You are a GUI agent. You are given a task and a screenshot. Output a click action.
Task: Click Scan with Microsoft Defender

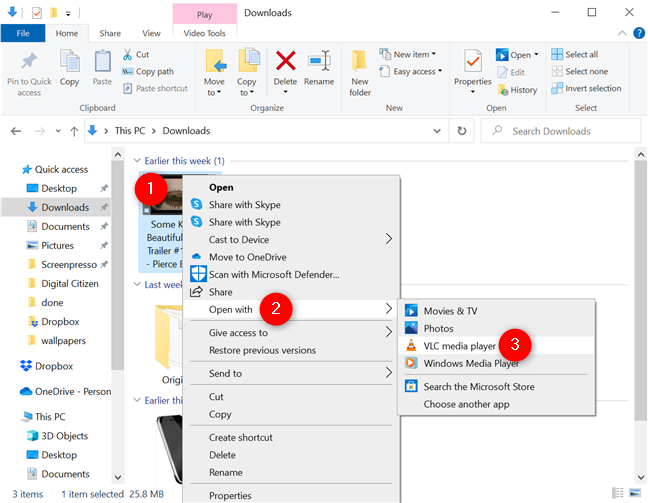[291, 274]
